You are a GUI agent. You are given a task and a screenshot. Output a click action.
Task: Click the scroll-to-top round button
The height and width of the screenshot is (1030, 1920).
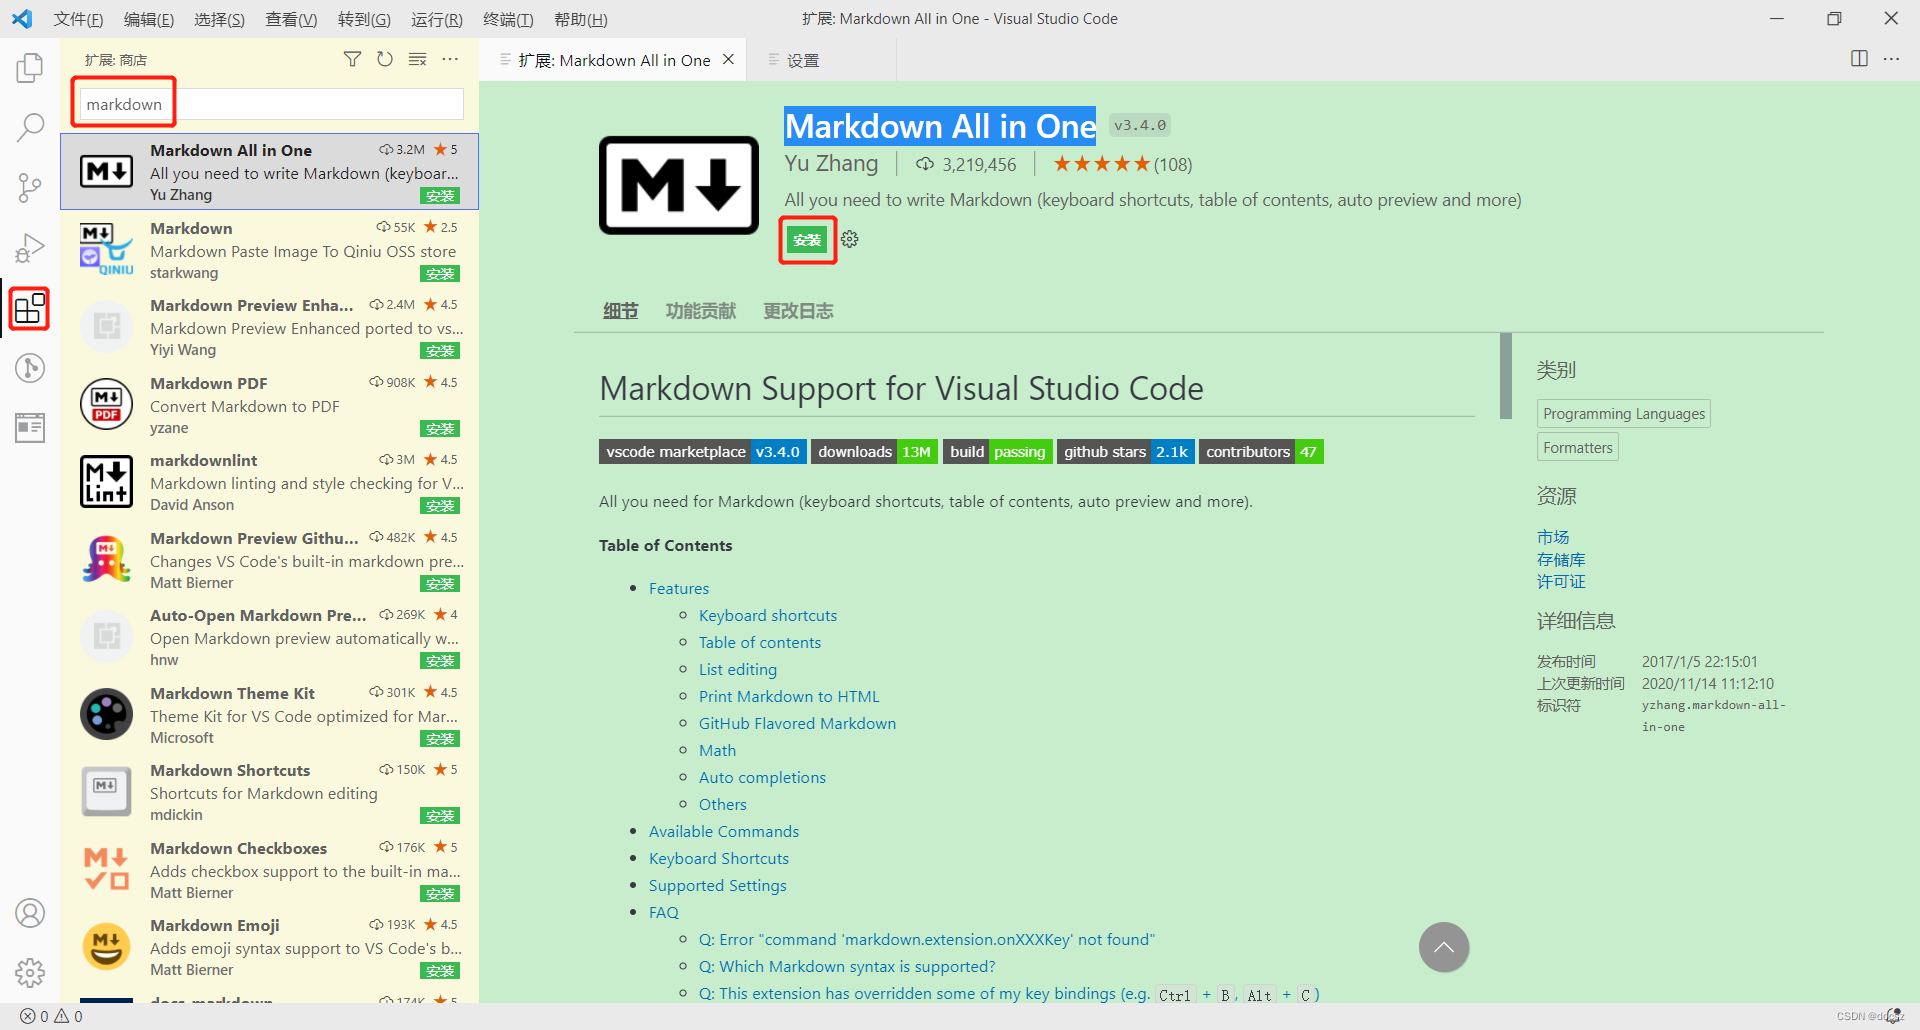point(1444,947)
